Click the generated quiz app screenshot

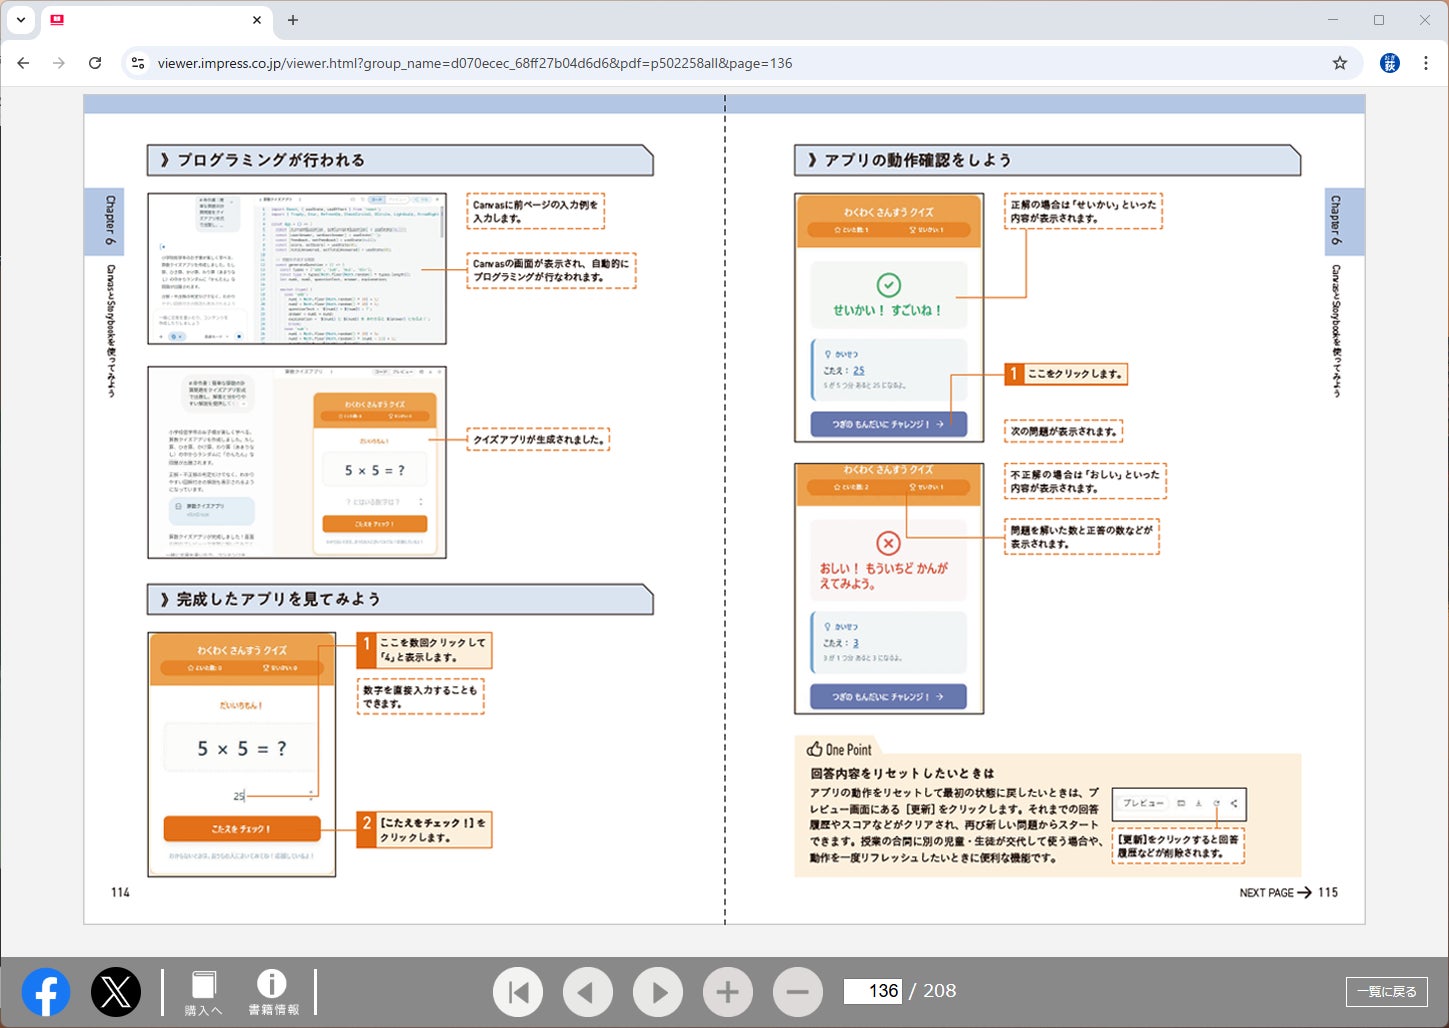pyautogui.click(x=297, y=462)
